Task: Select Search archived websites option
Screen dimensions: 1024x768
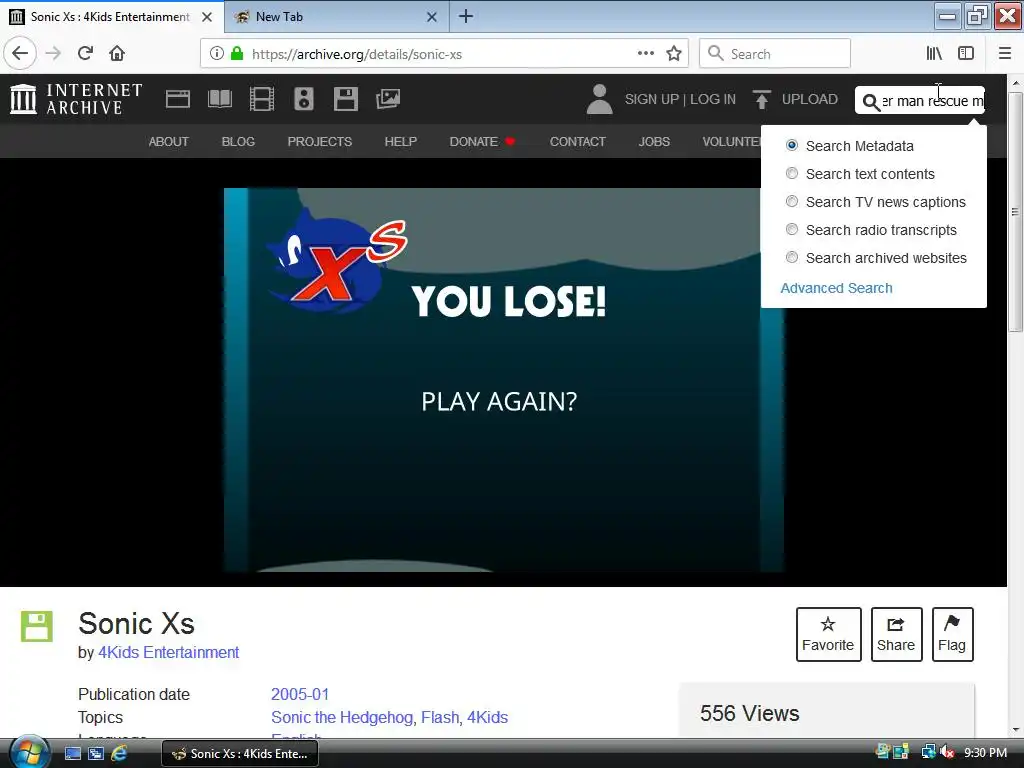Action: point(792,257)
